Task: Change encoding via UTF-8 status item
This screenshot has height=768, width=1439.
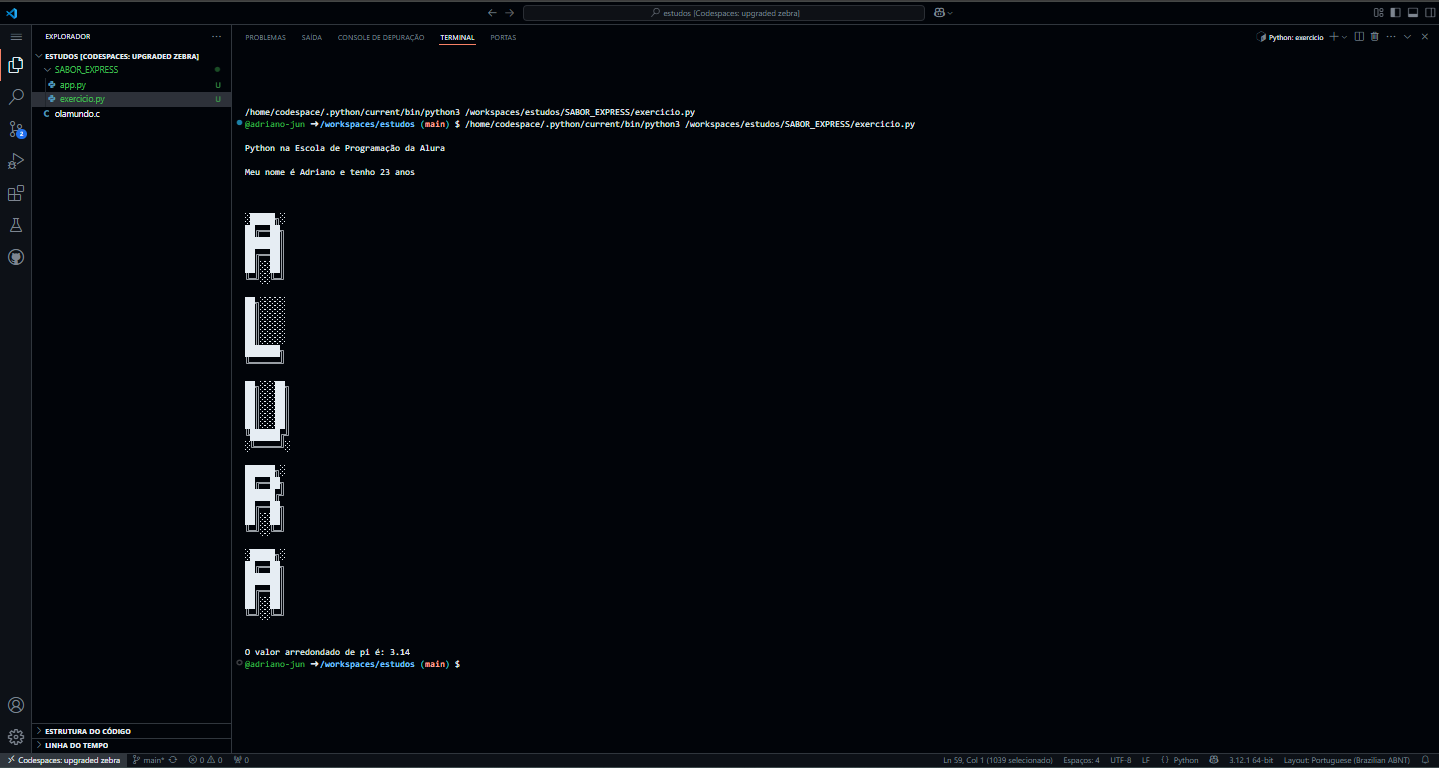Action: pyautogui.click(x=1120, y=760)
